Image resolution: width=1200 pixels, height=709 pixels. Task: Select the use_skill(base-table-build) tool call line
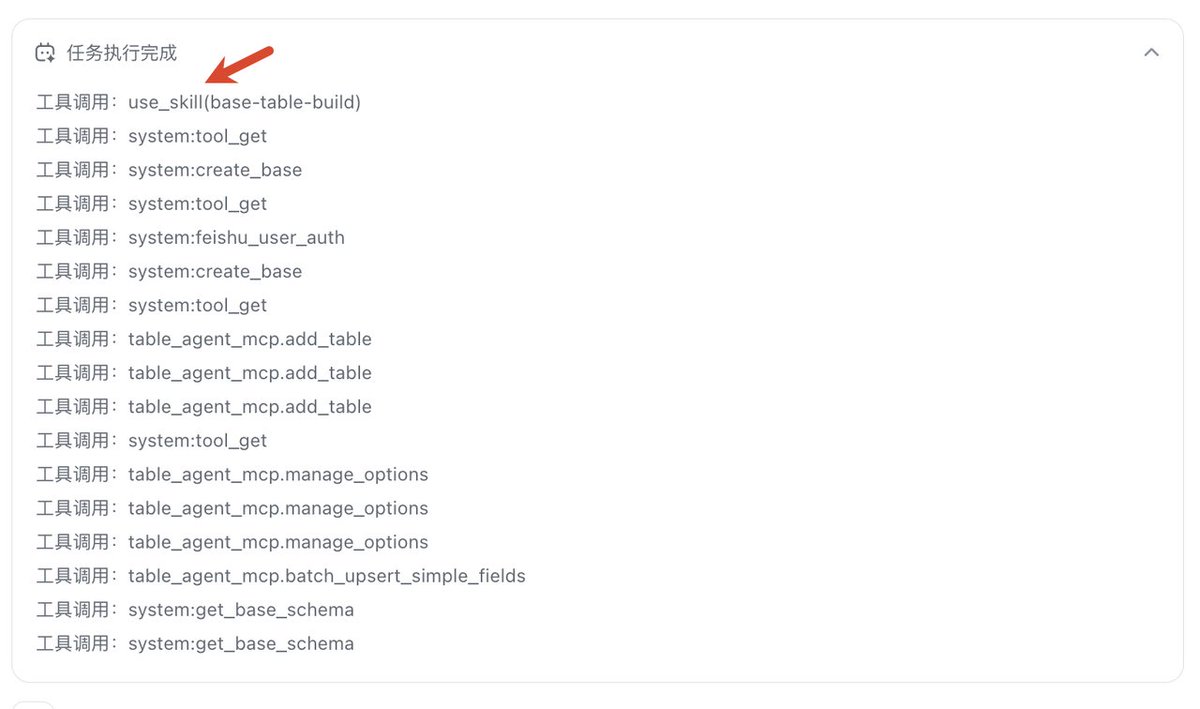coord(199,102)
